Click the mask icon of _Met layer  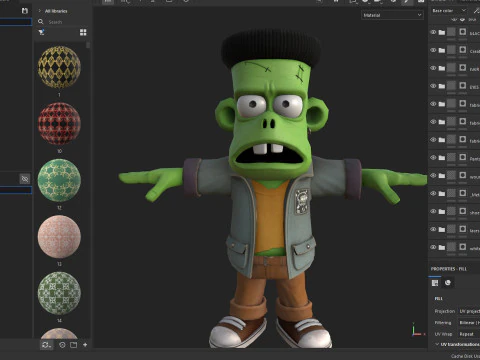tap(462, 193)
